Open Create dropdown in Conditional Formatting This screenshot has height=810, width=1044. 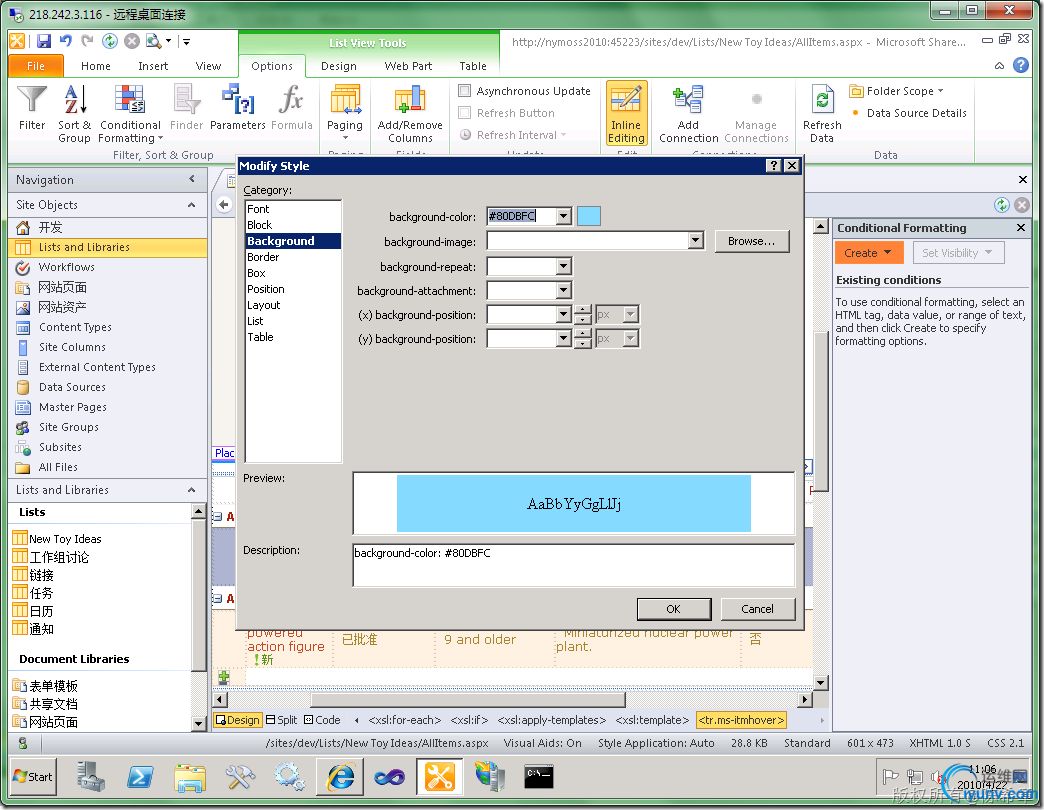(868, 253)
